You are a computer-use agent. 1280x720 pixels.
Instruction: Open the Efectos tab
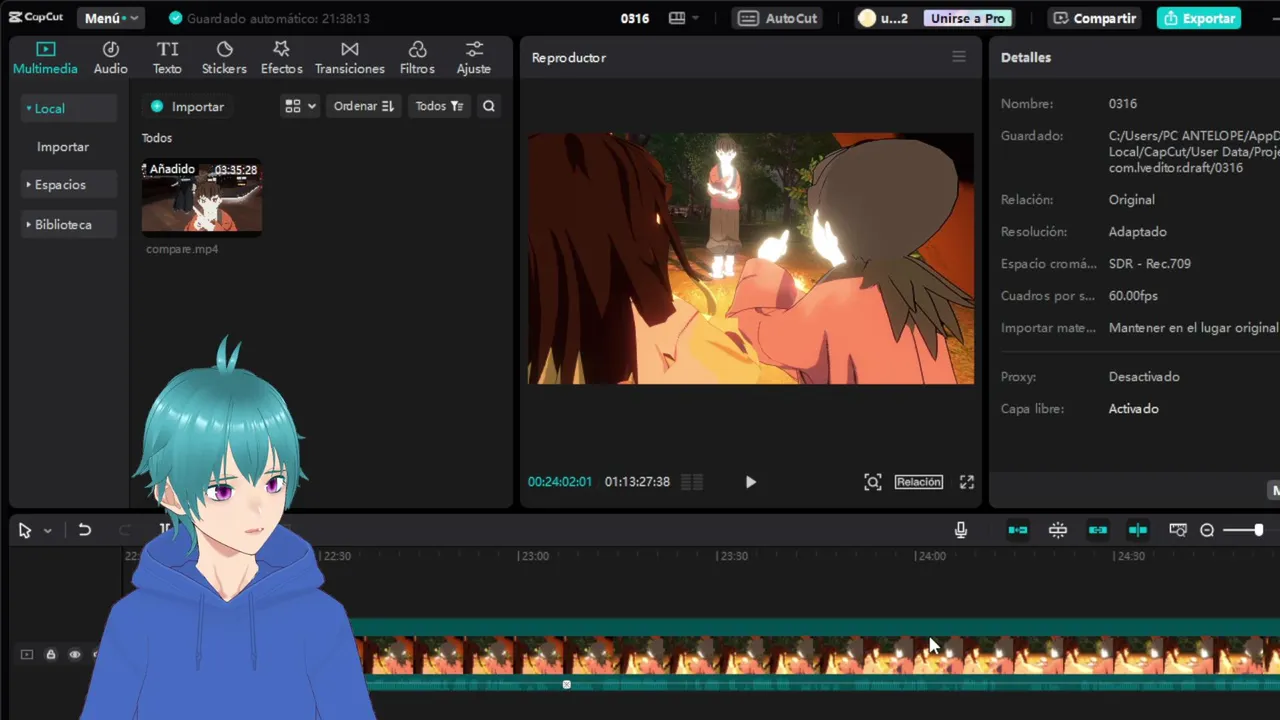281,58
